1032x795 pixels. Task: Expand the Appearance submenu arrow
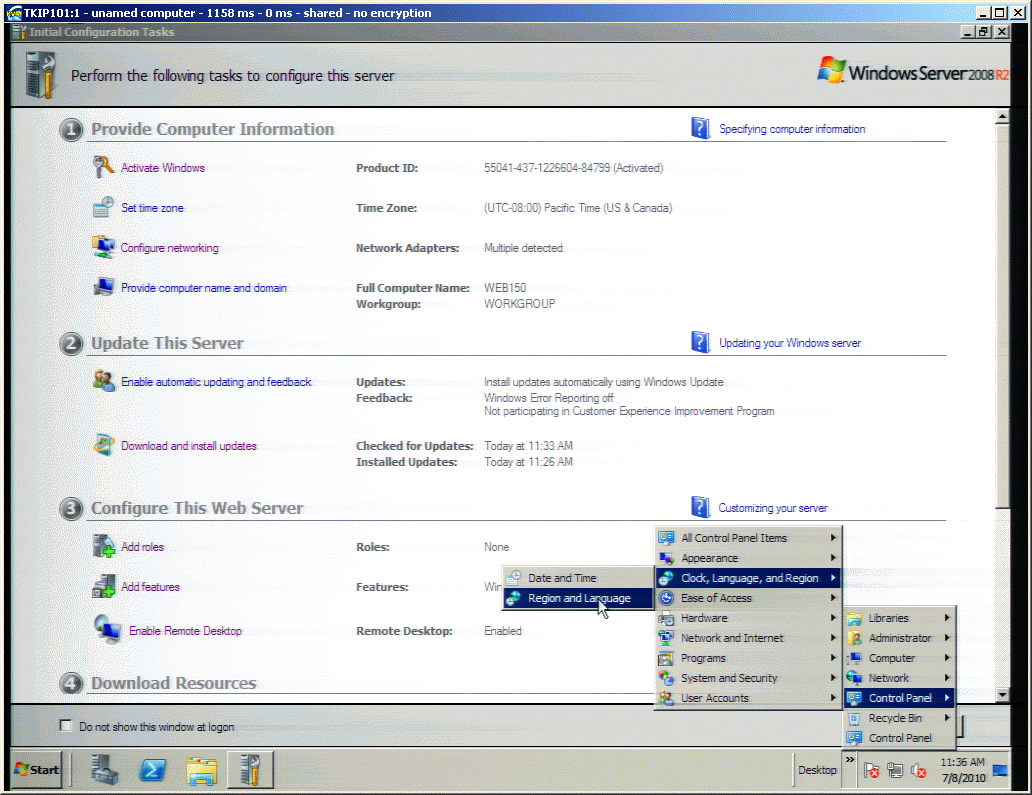(x=833, y=557)
